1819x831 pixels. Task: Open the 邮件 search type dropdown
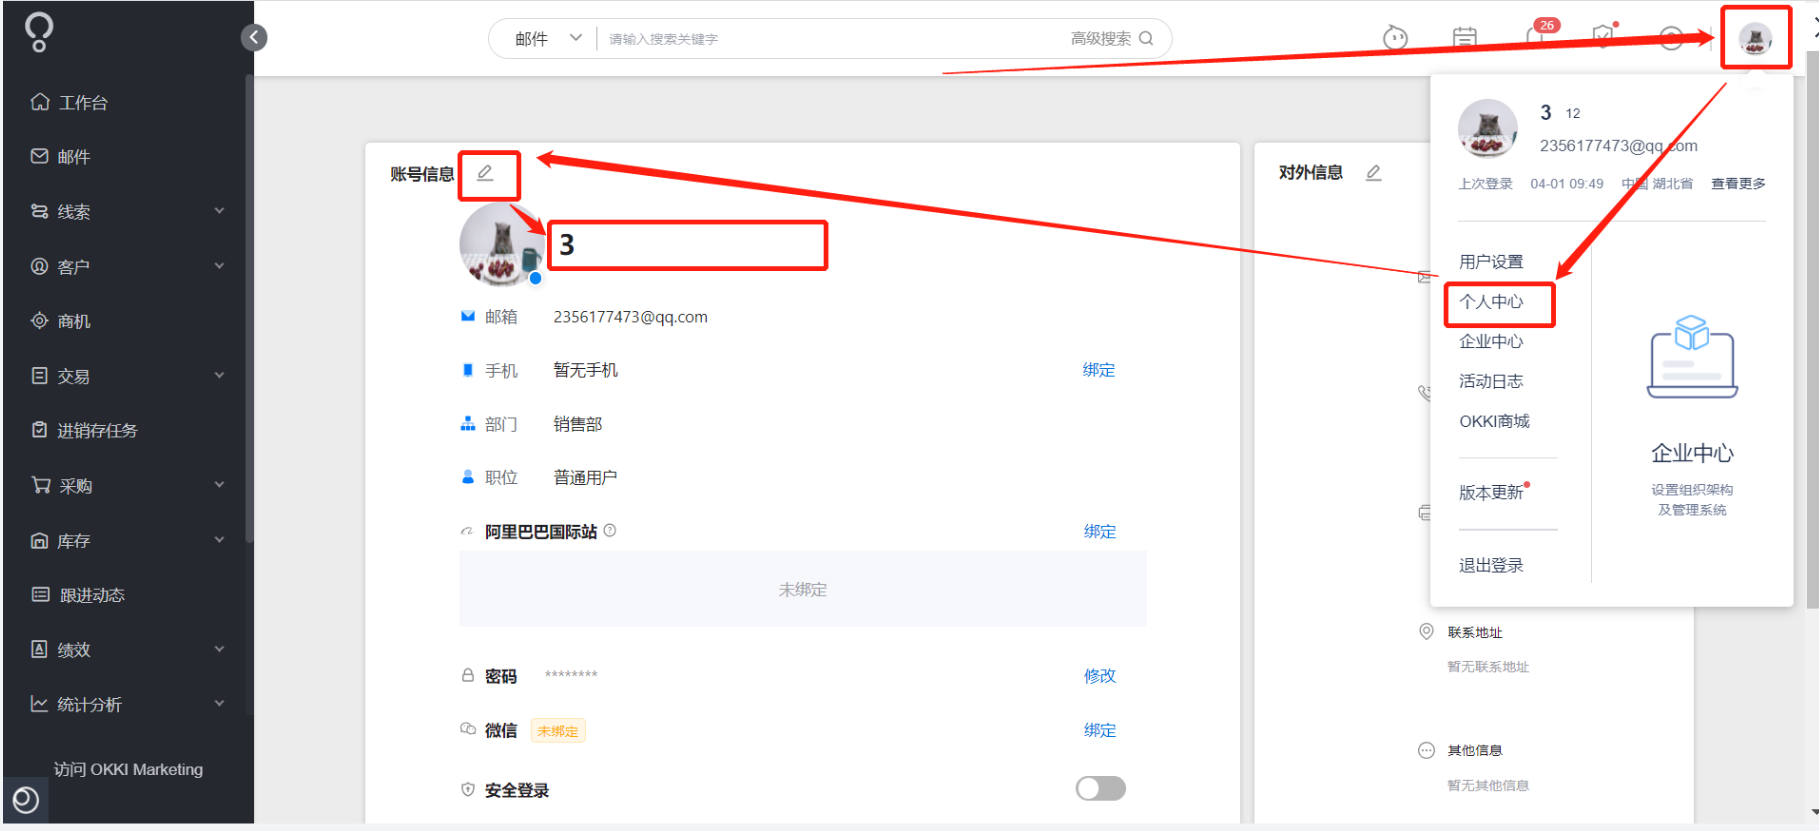[548, 39]
